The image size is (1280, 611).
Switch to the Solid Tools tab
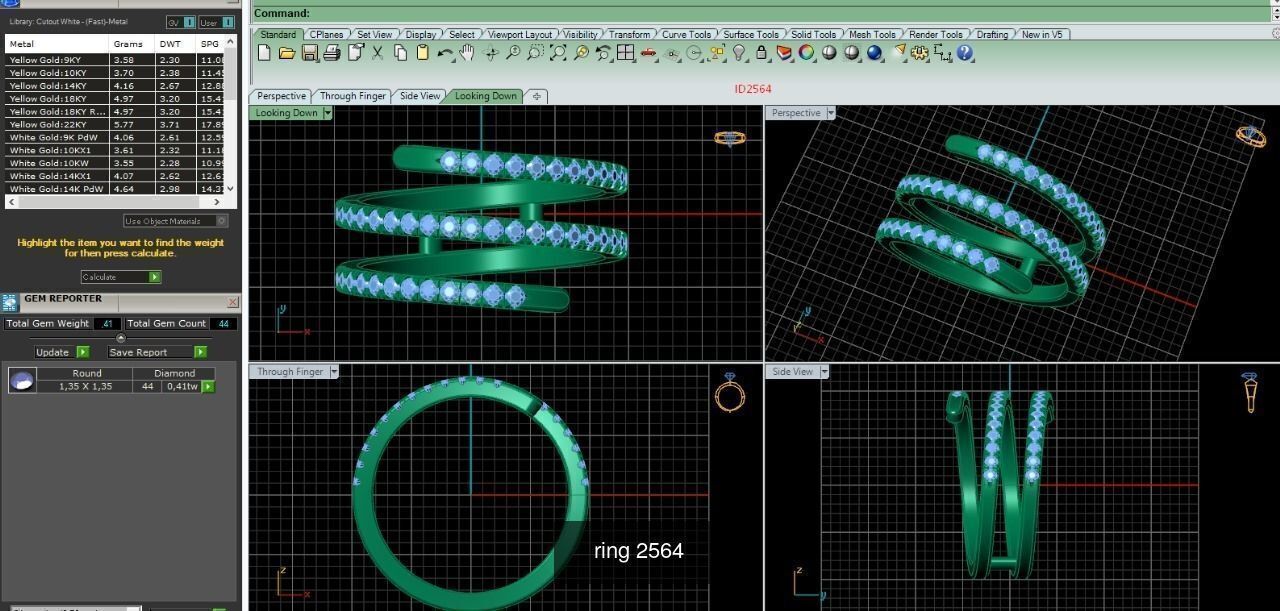(x=813, y=34)
